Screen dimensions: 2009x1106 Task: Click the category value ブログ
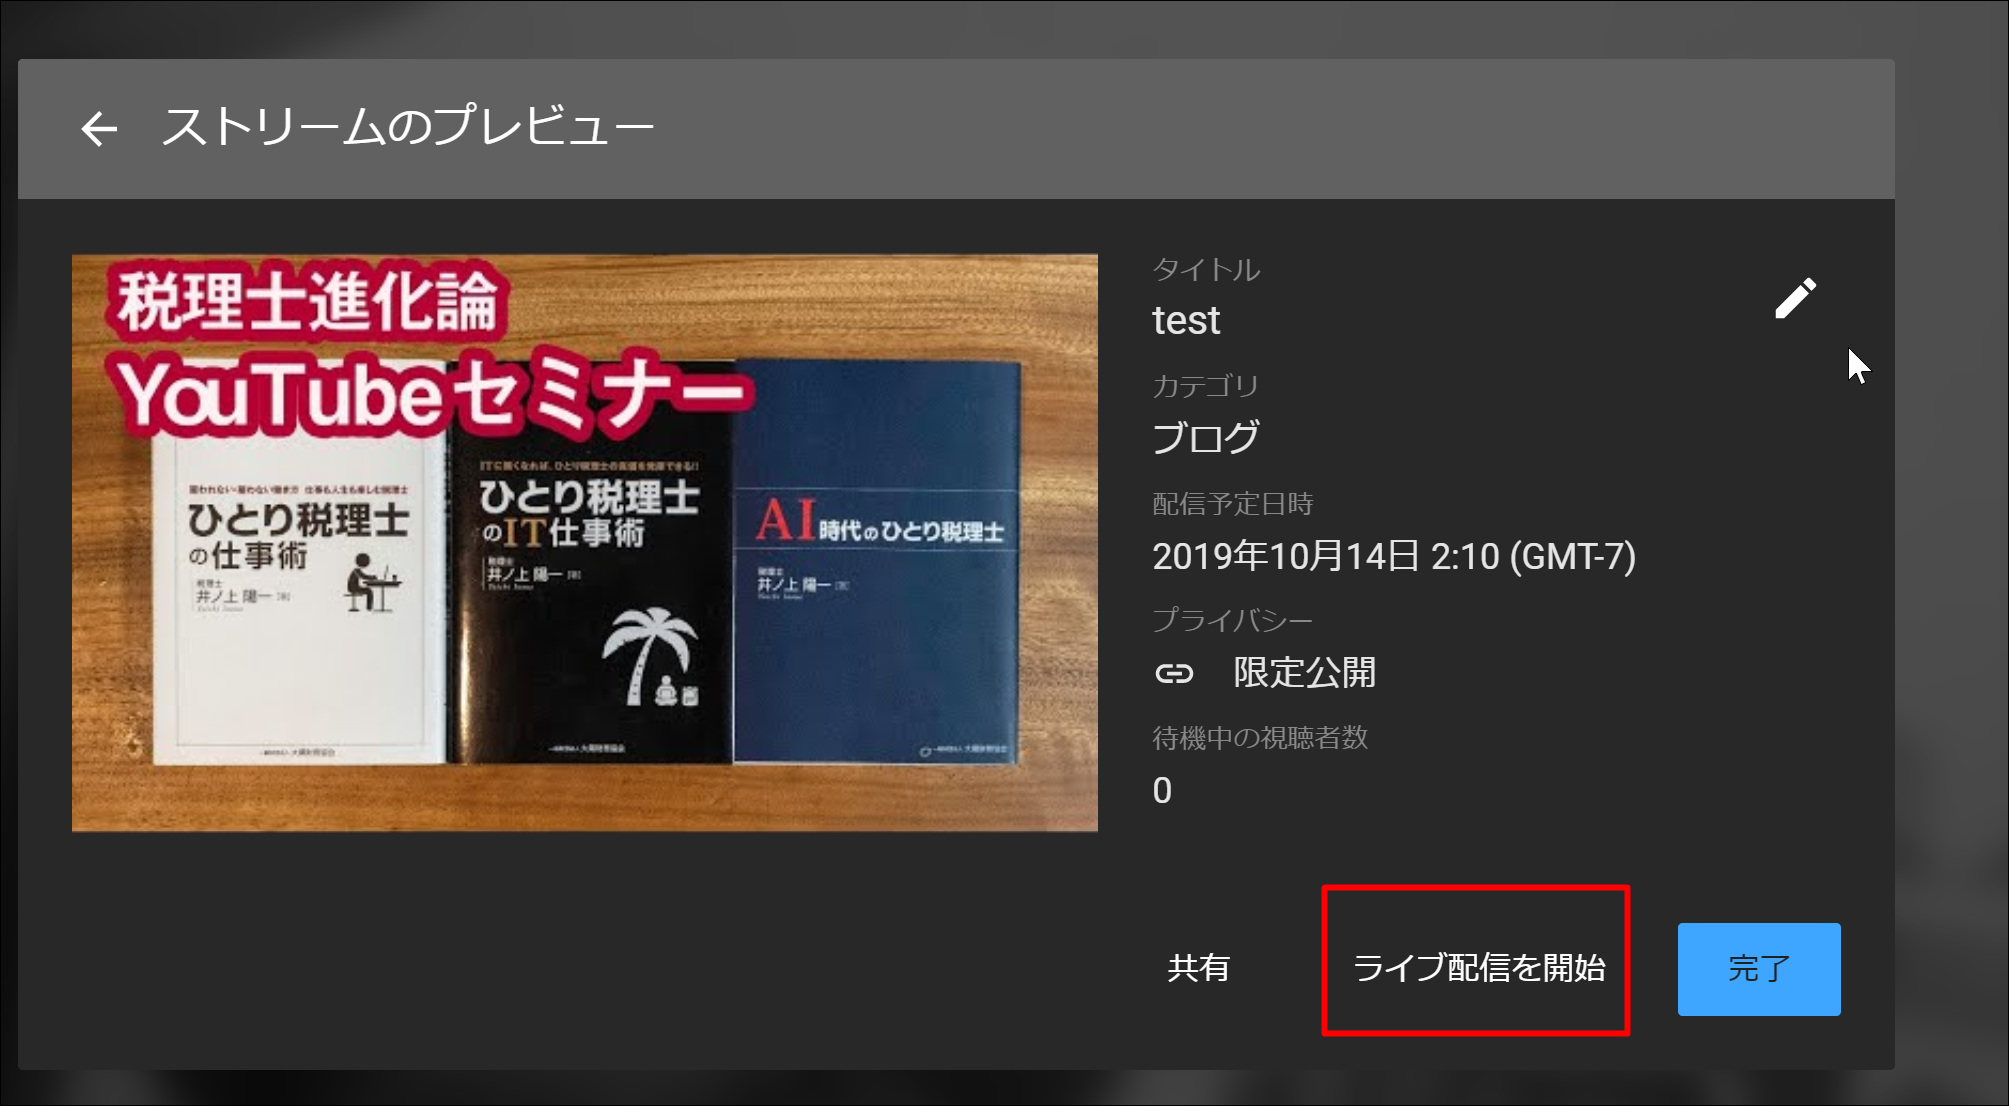click(1205, 438)
